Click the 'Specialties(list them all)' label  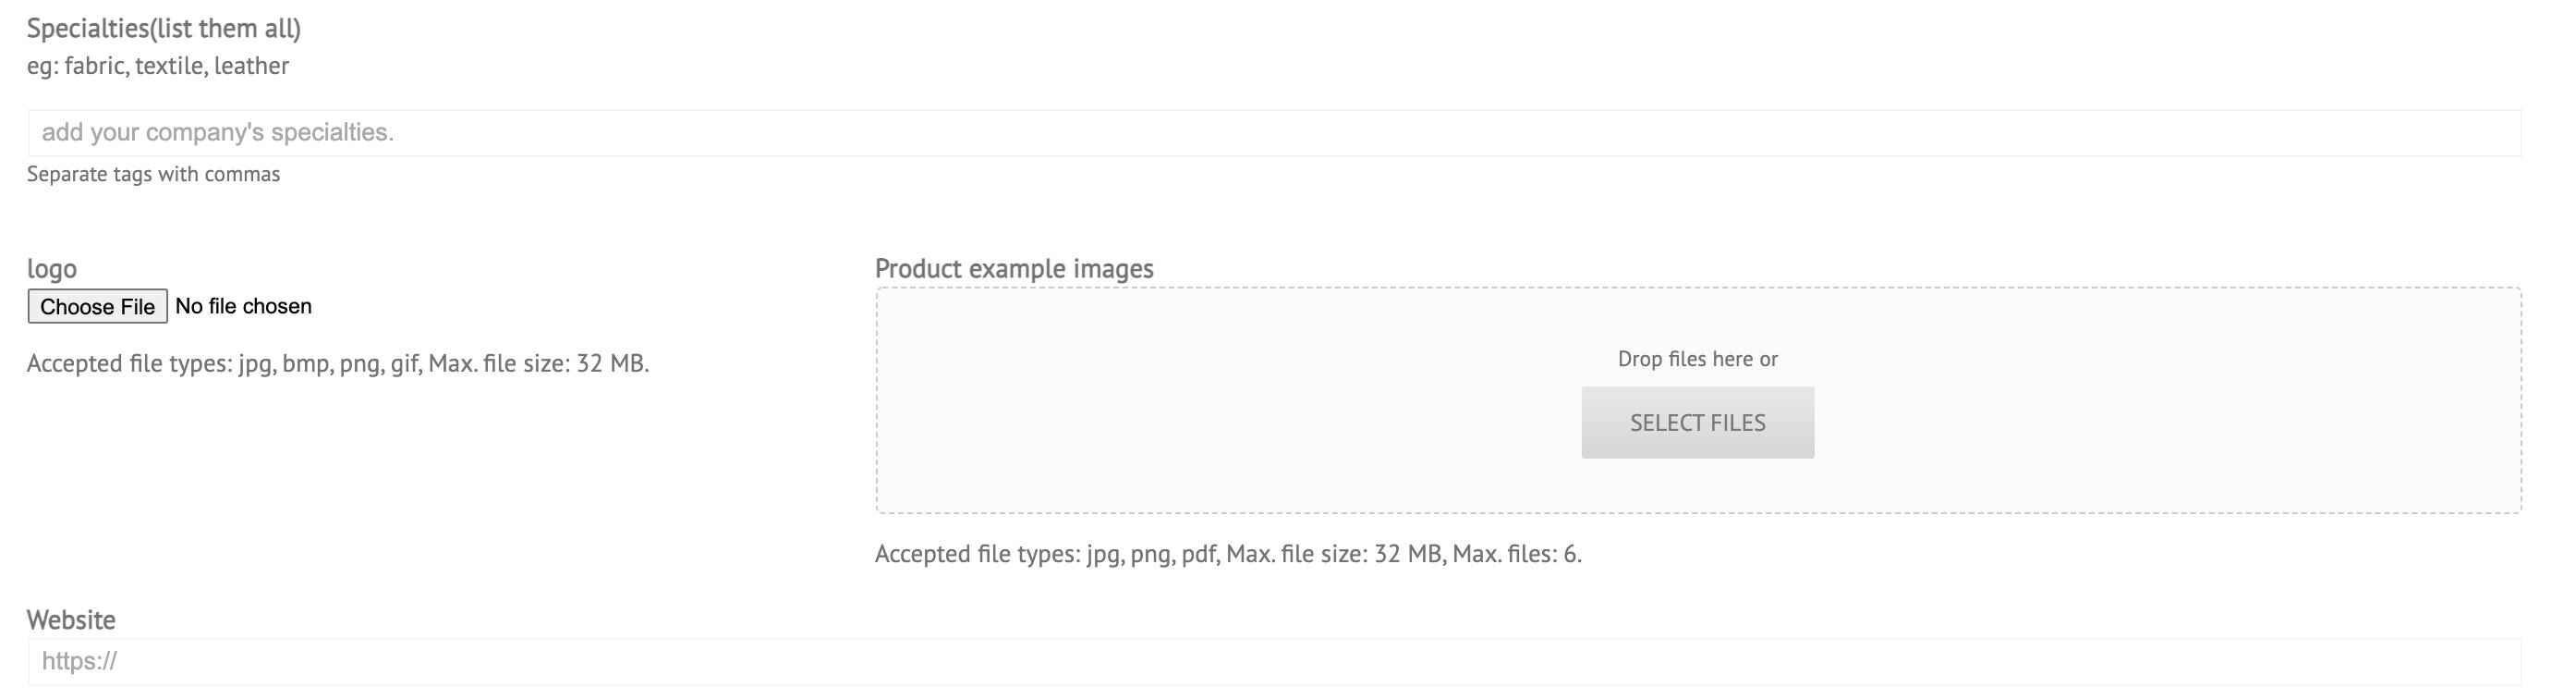164,29
